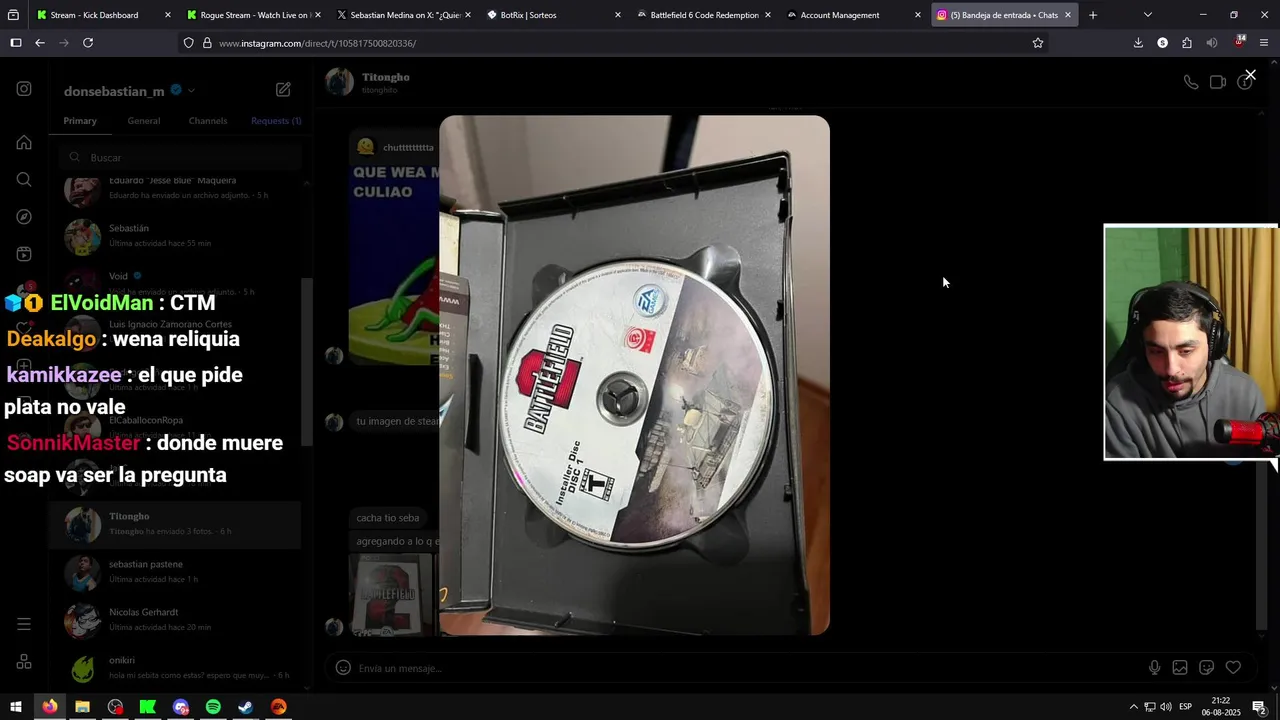Open the Sebastian Medina on X tab
Viewport: 1280px width, 720px height.
[403, 15]
